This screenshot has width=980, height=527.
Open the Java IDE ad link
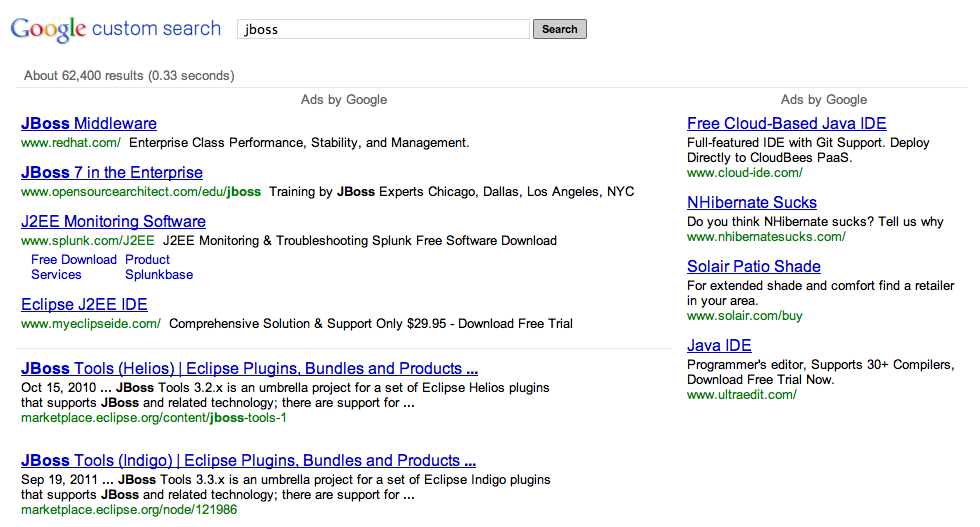point(719,346)
